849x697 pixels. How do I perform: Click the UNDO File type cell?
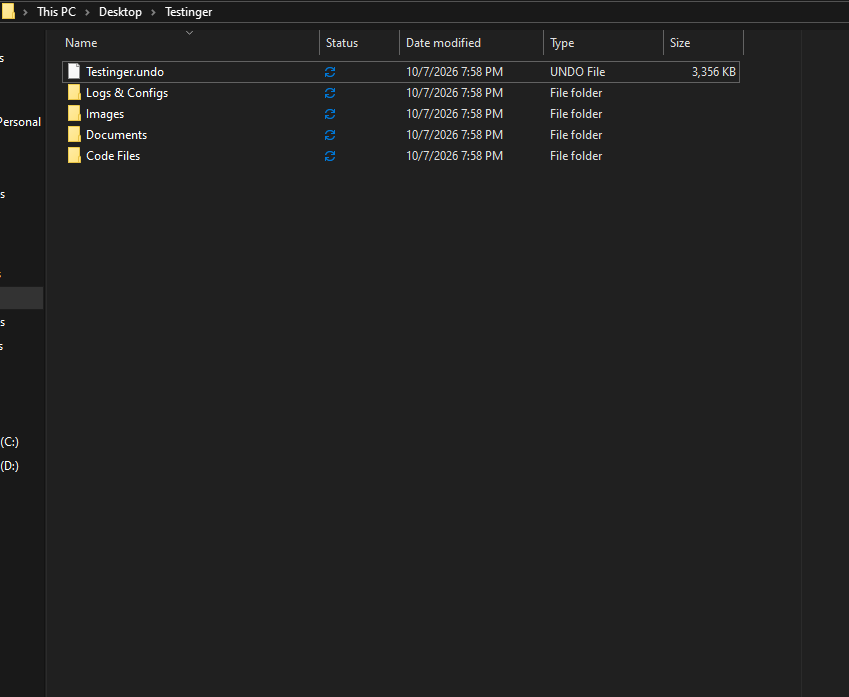click(578, 72)
